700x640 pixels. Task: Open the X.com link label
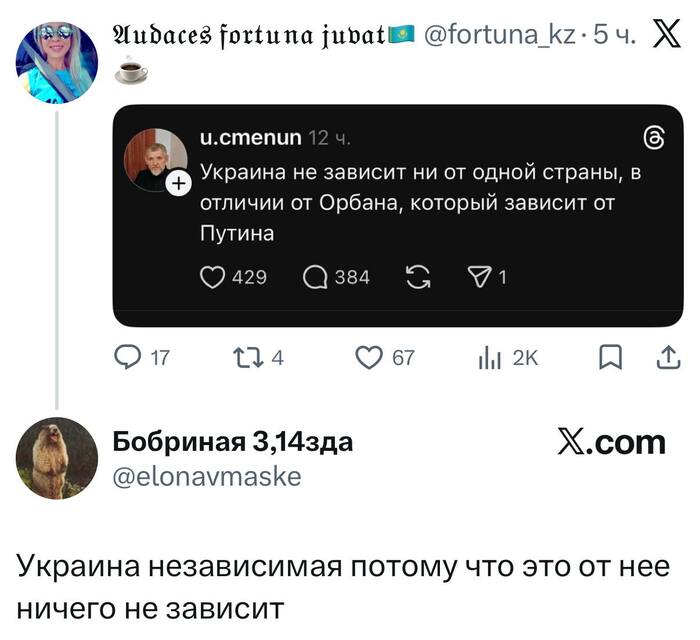(610, 443)
